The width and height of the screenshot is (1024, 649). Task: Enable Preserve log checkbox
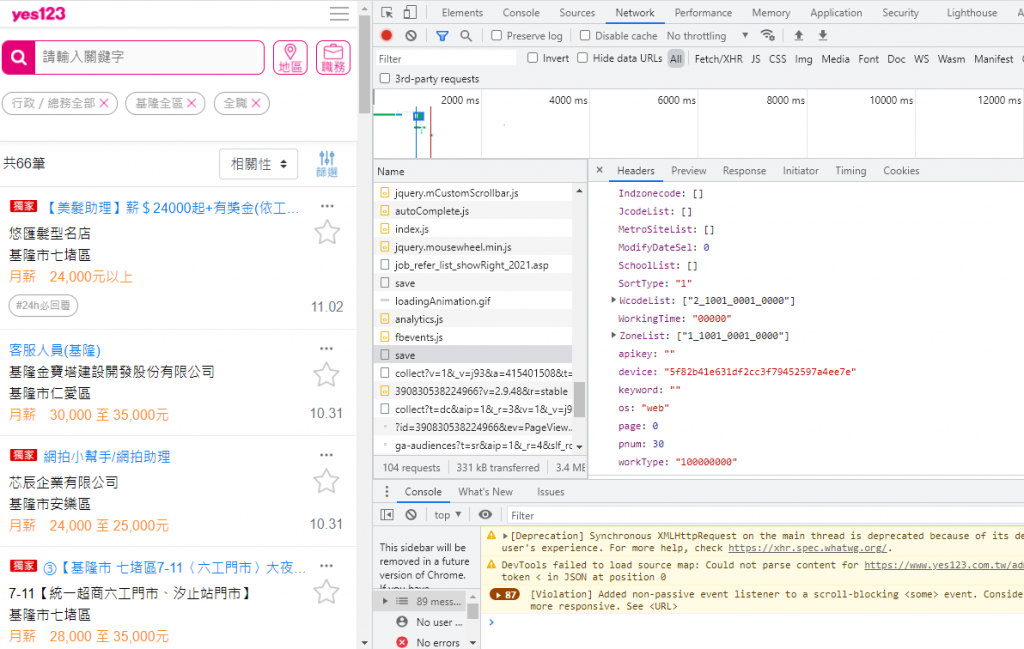pyautogui.click(x=496, y=35)
